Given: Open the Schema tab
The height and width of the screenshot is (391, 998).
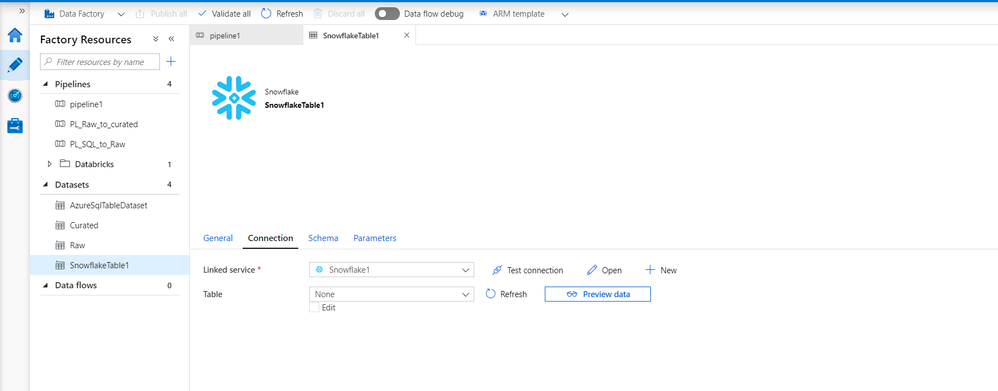Looking at the screenshot, I should 323,238.
